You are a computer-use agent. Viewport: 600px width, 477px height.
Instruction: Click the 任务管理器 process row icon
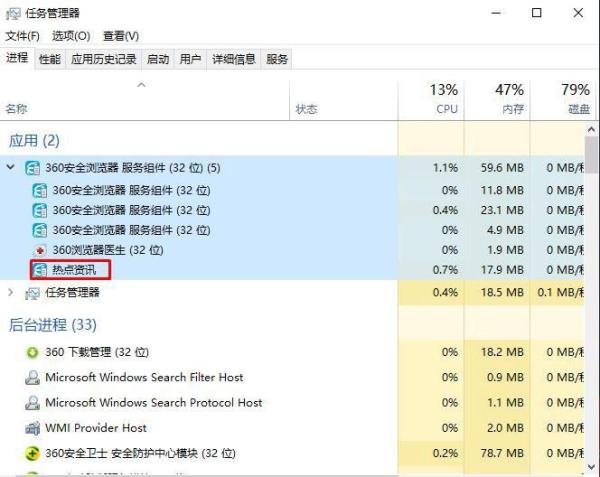pyautogui.click(x=32, y=293)
